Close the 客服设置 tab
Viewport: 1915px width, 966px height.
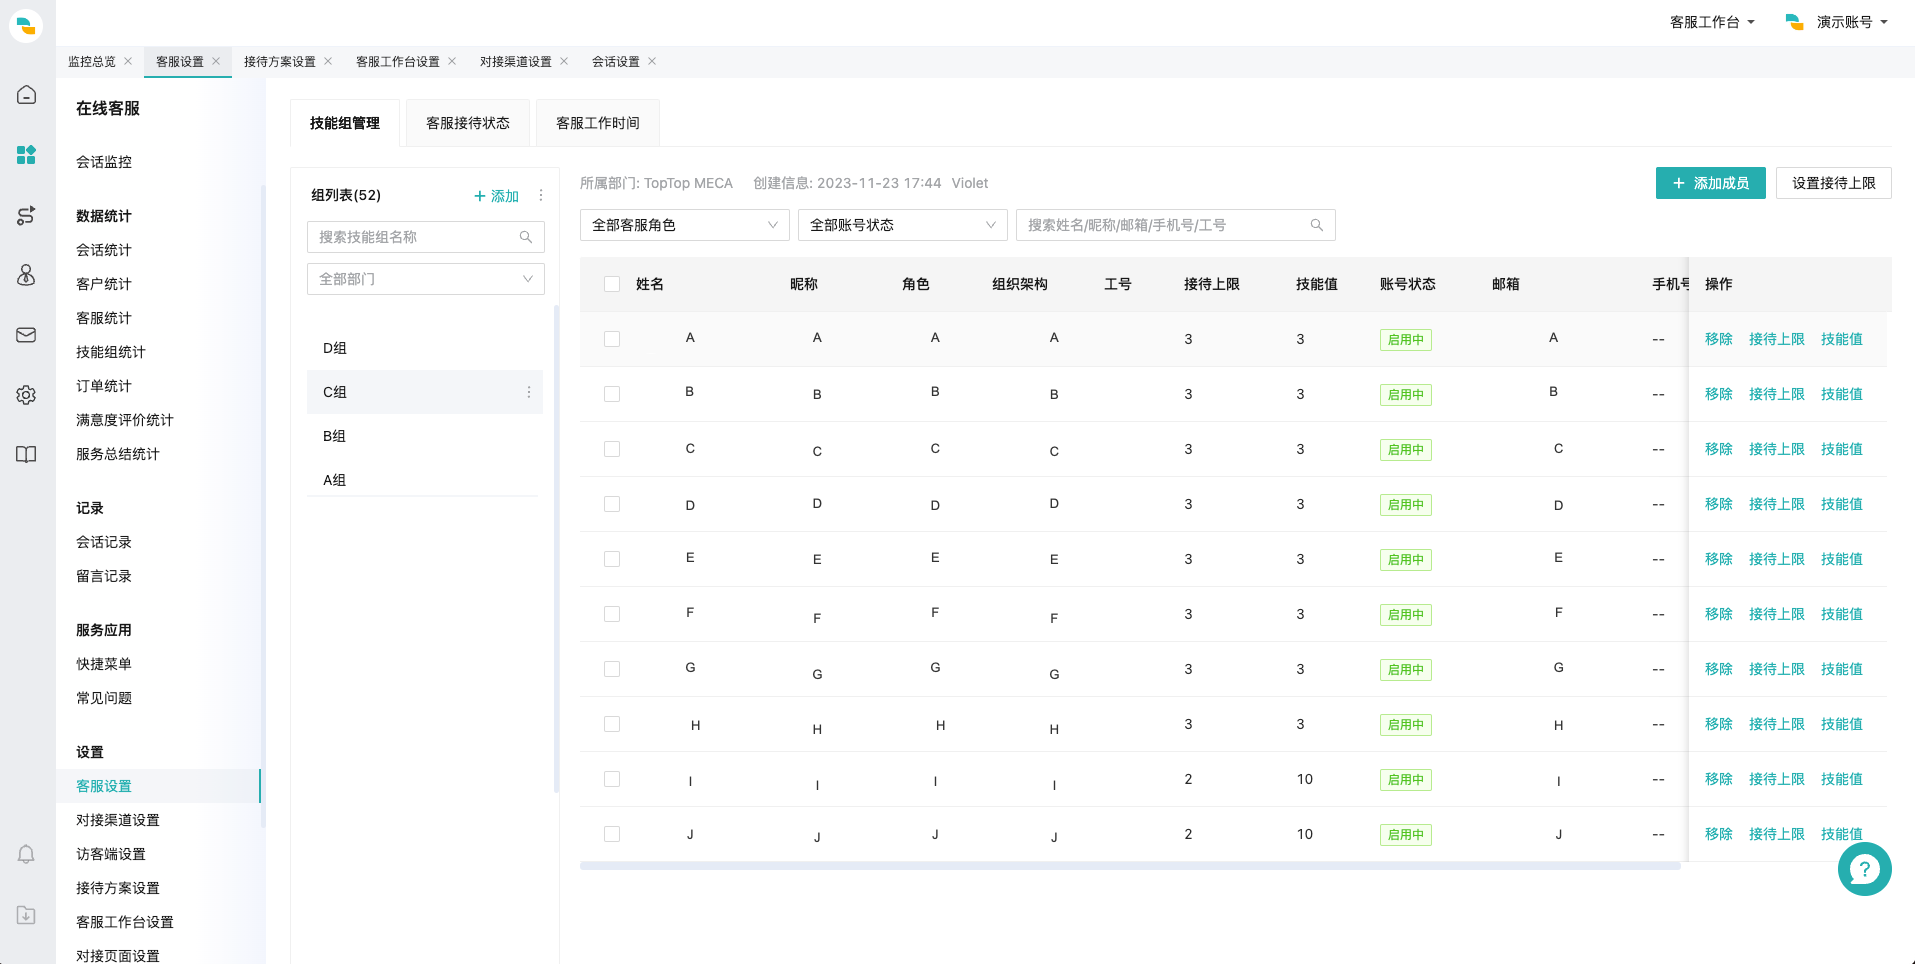pos(216,61)
